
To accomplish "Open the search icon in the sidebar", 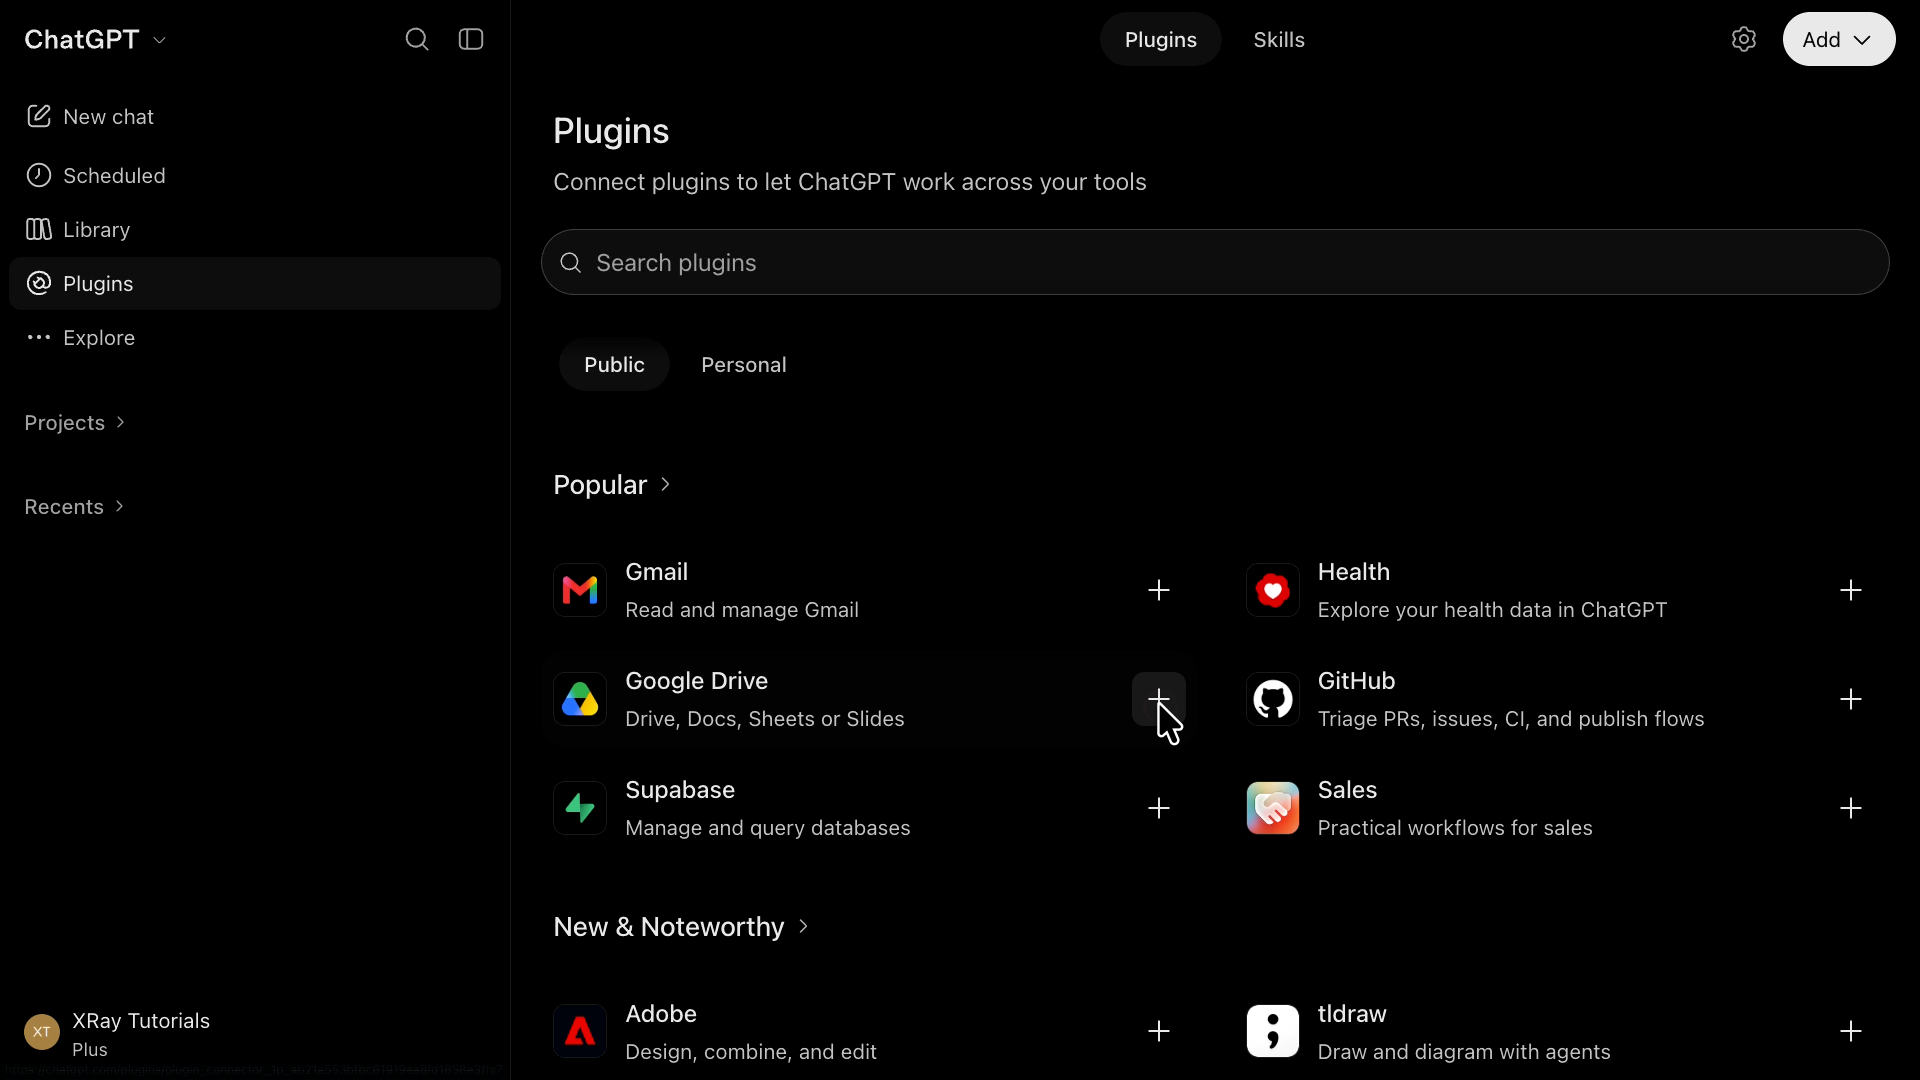I will [417, 39].
